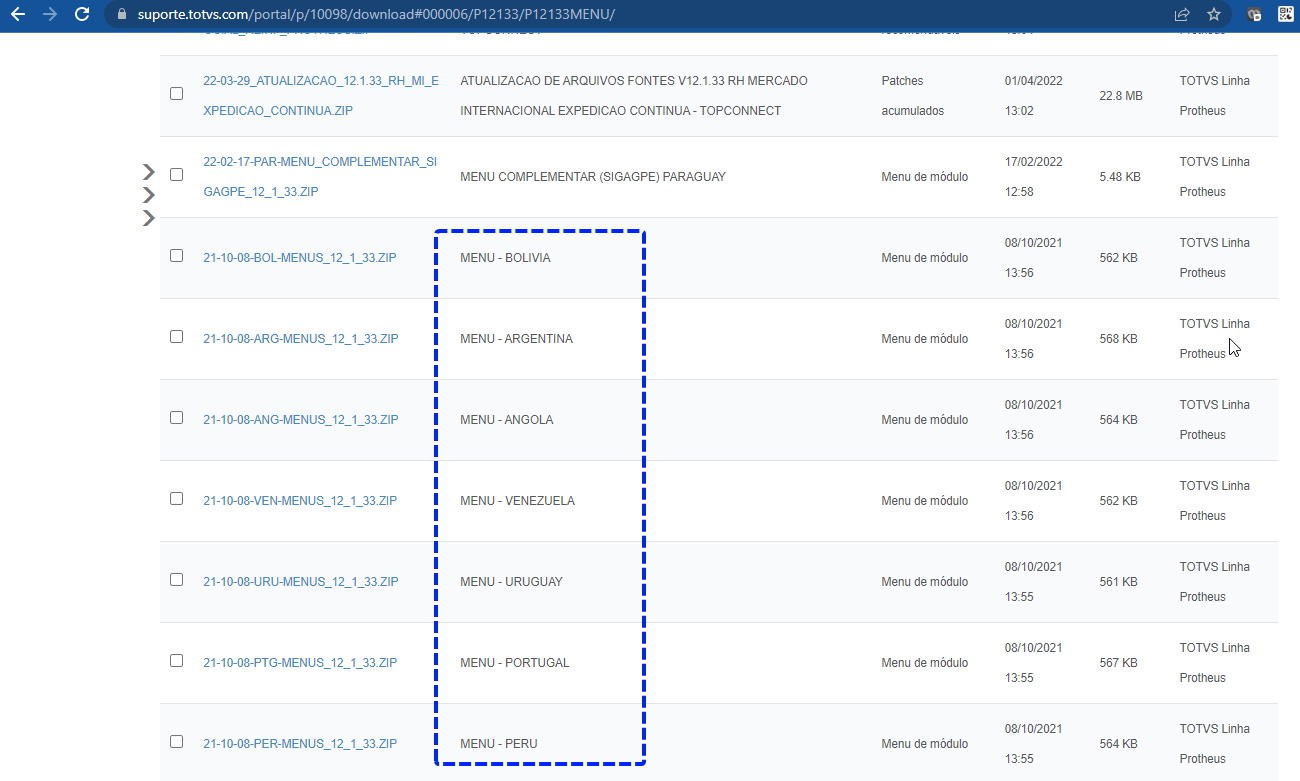Click the 'MENU - ARGENTINA' description text
This screenshot has height=781, width=1300.
(x=516, y=339)
